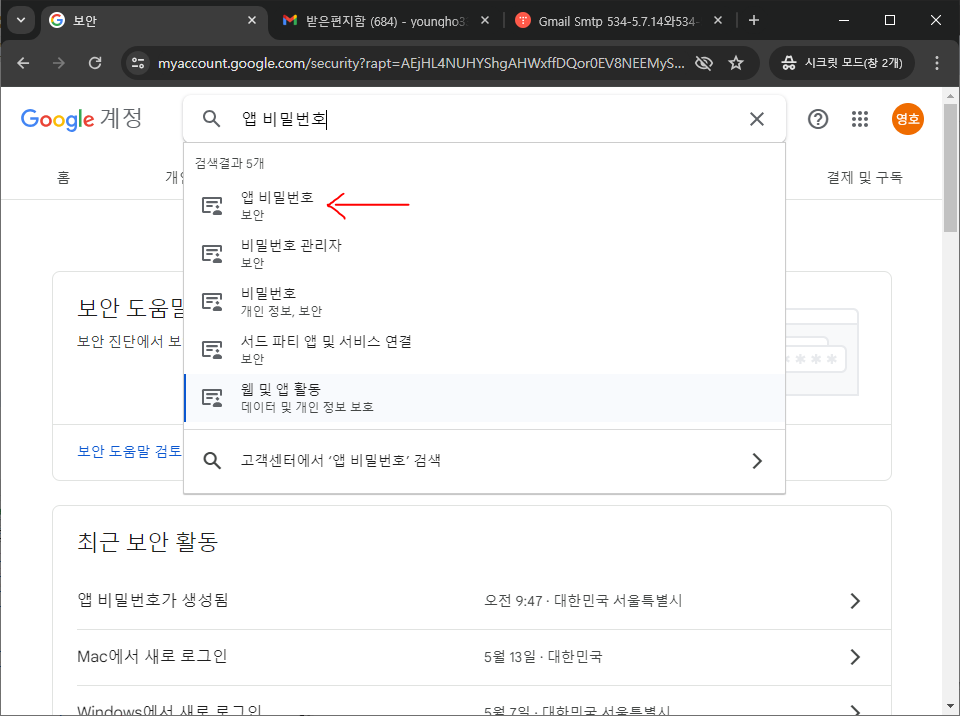Viewport: 960px width, 716px height.
Task: Open the Help question mark icon
Action: 817,119
